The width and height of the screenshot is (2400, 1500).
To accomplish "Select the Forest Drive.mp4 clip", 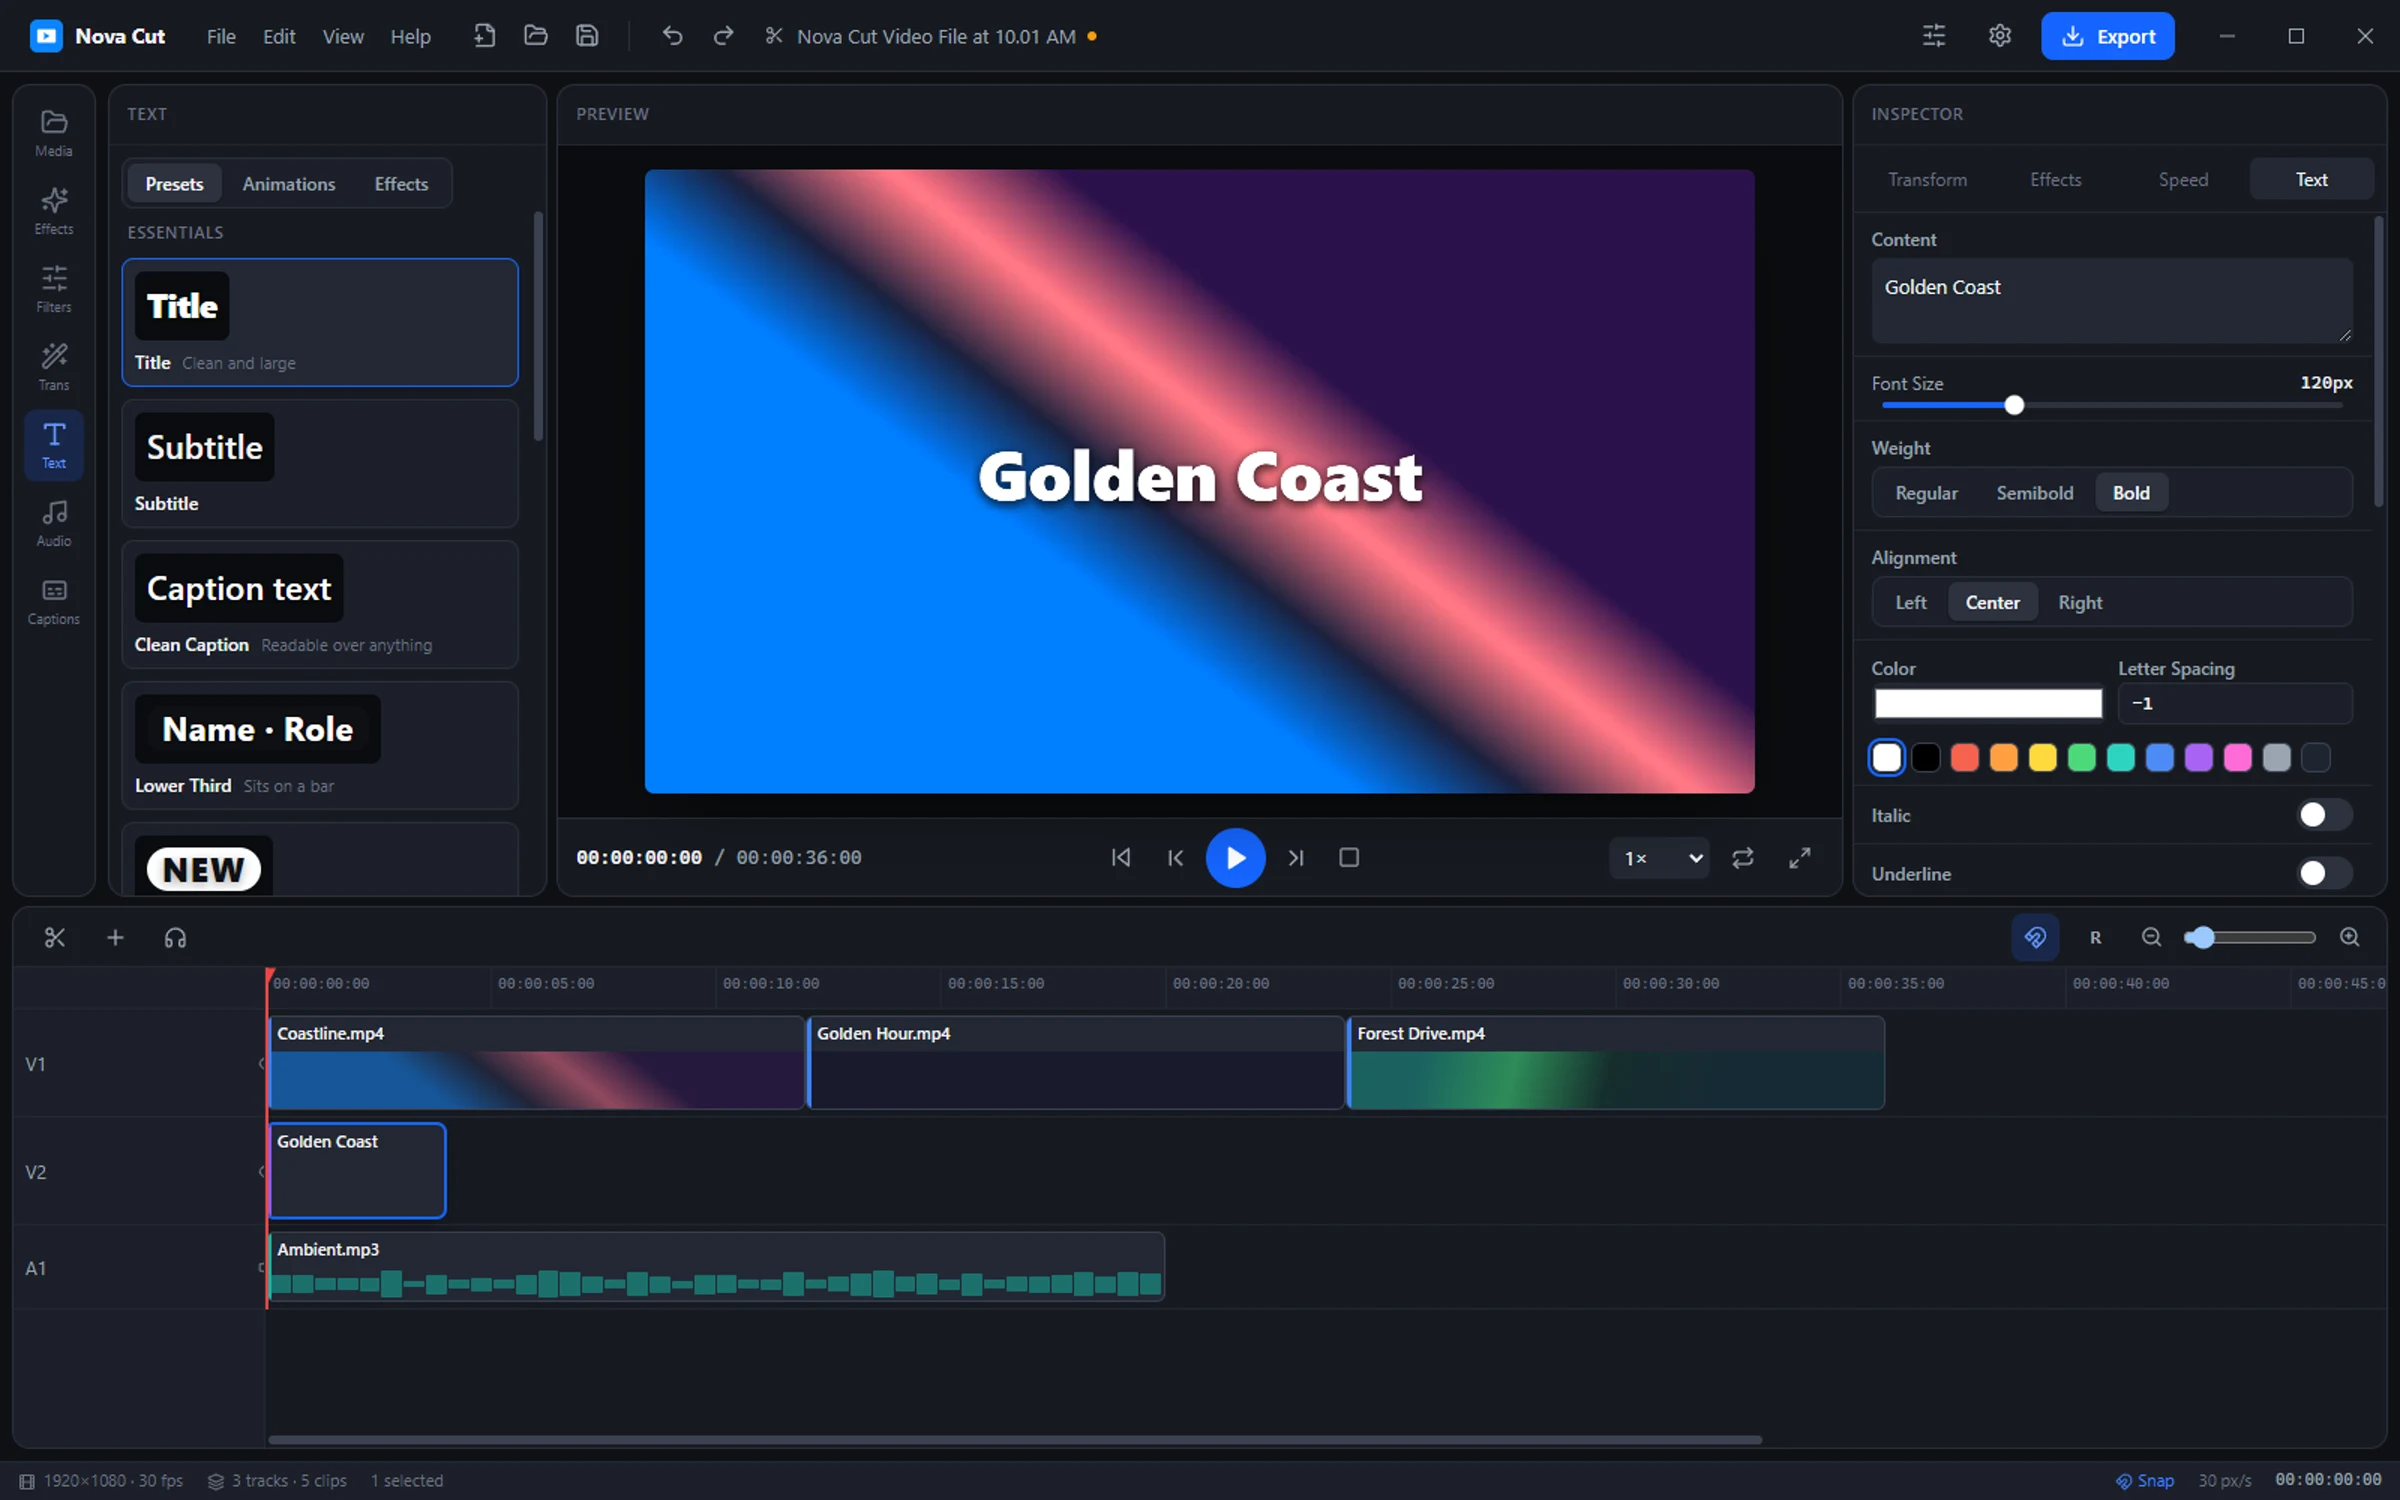I will [1616, 1063].
